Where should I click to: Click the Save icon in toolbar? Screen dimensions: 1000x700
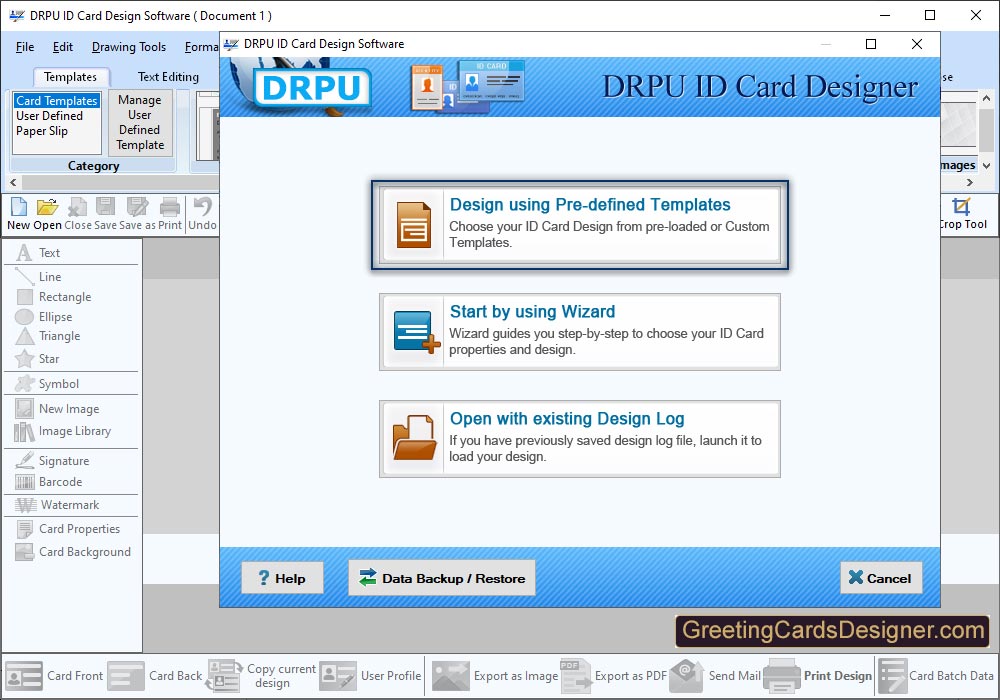105,207
